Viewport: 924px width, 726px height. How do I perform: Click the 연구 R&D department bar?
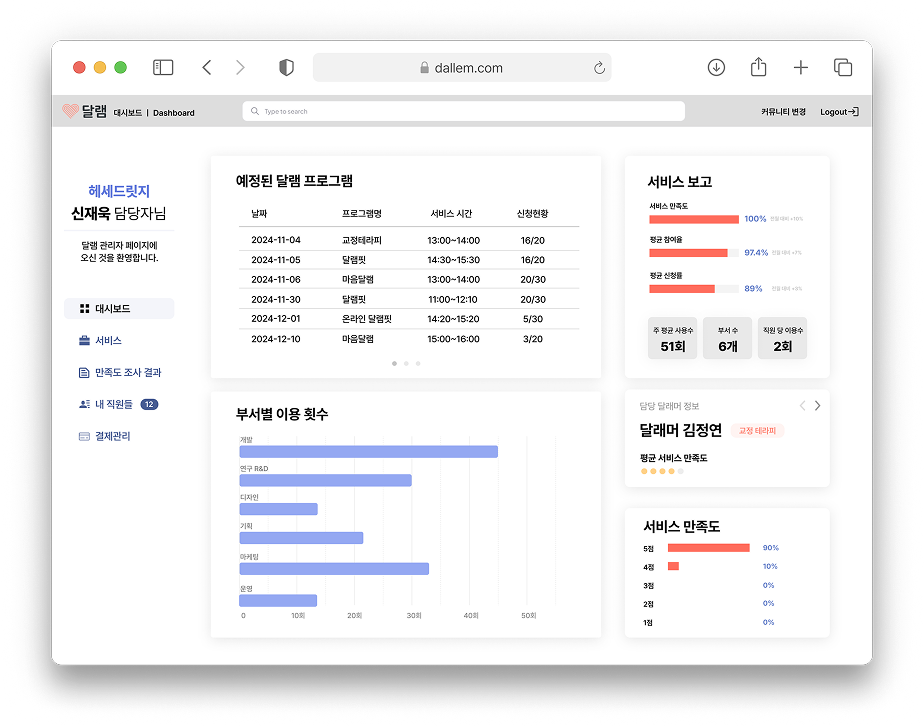(x=326, y=480)
